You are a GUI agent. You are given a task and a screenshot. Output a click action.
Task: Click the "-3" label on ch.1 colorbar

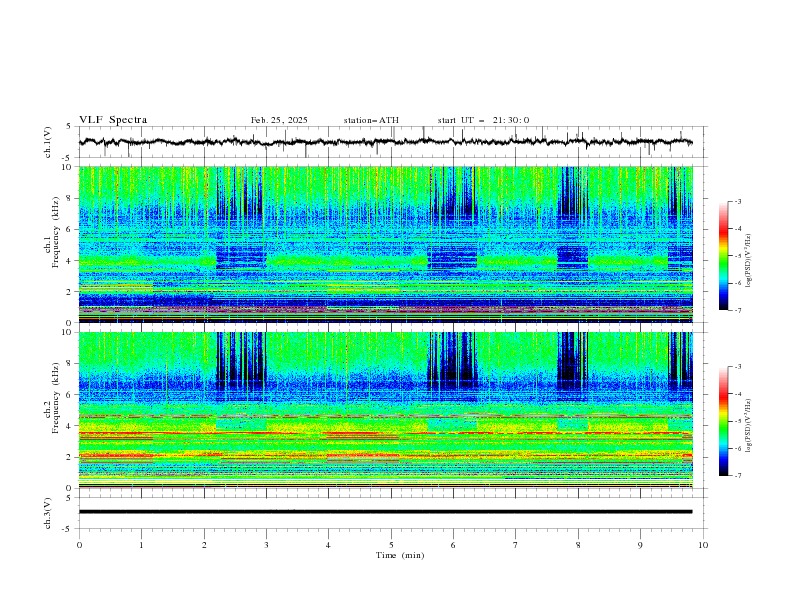[737, 201]
